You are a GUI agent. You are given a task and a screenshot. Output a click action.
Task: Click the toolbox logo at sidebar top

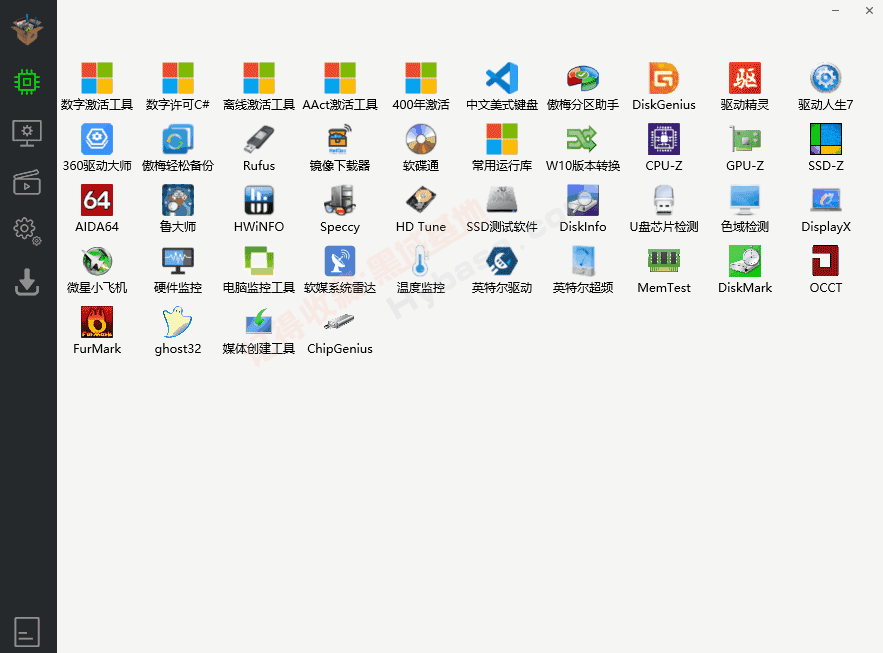click(x=27, y=29)
